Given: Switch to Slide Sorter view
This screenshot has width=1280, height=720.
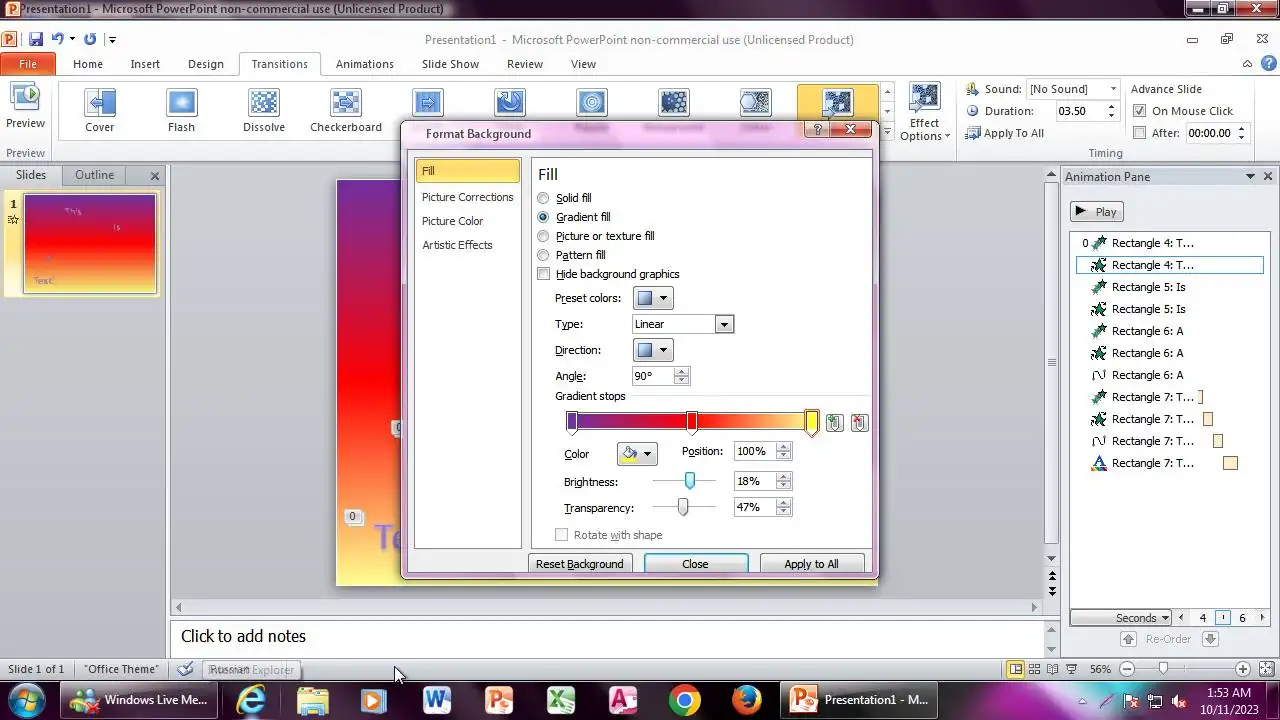Looking at the screenshot, I should [1035, 669].
